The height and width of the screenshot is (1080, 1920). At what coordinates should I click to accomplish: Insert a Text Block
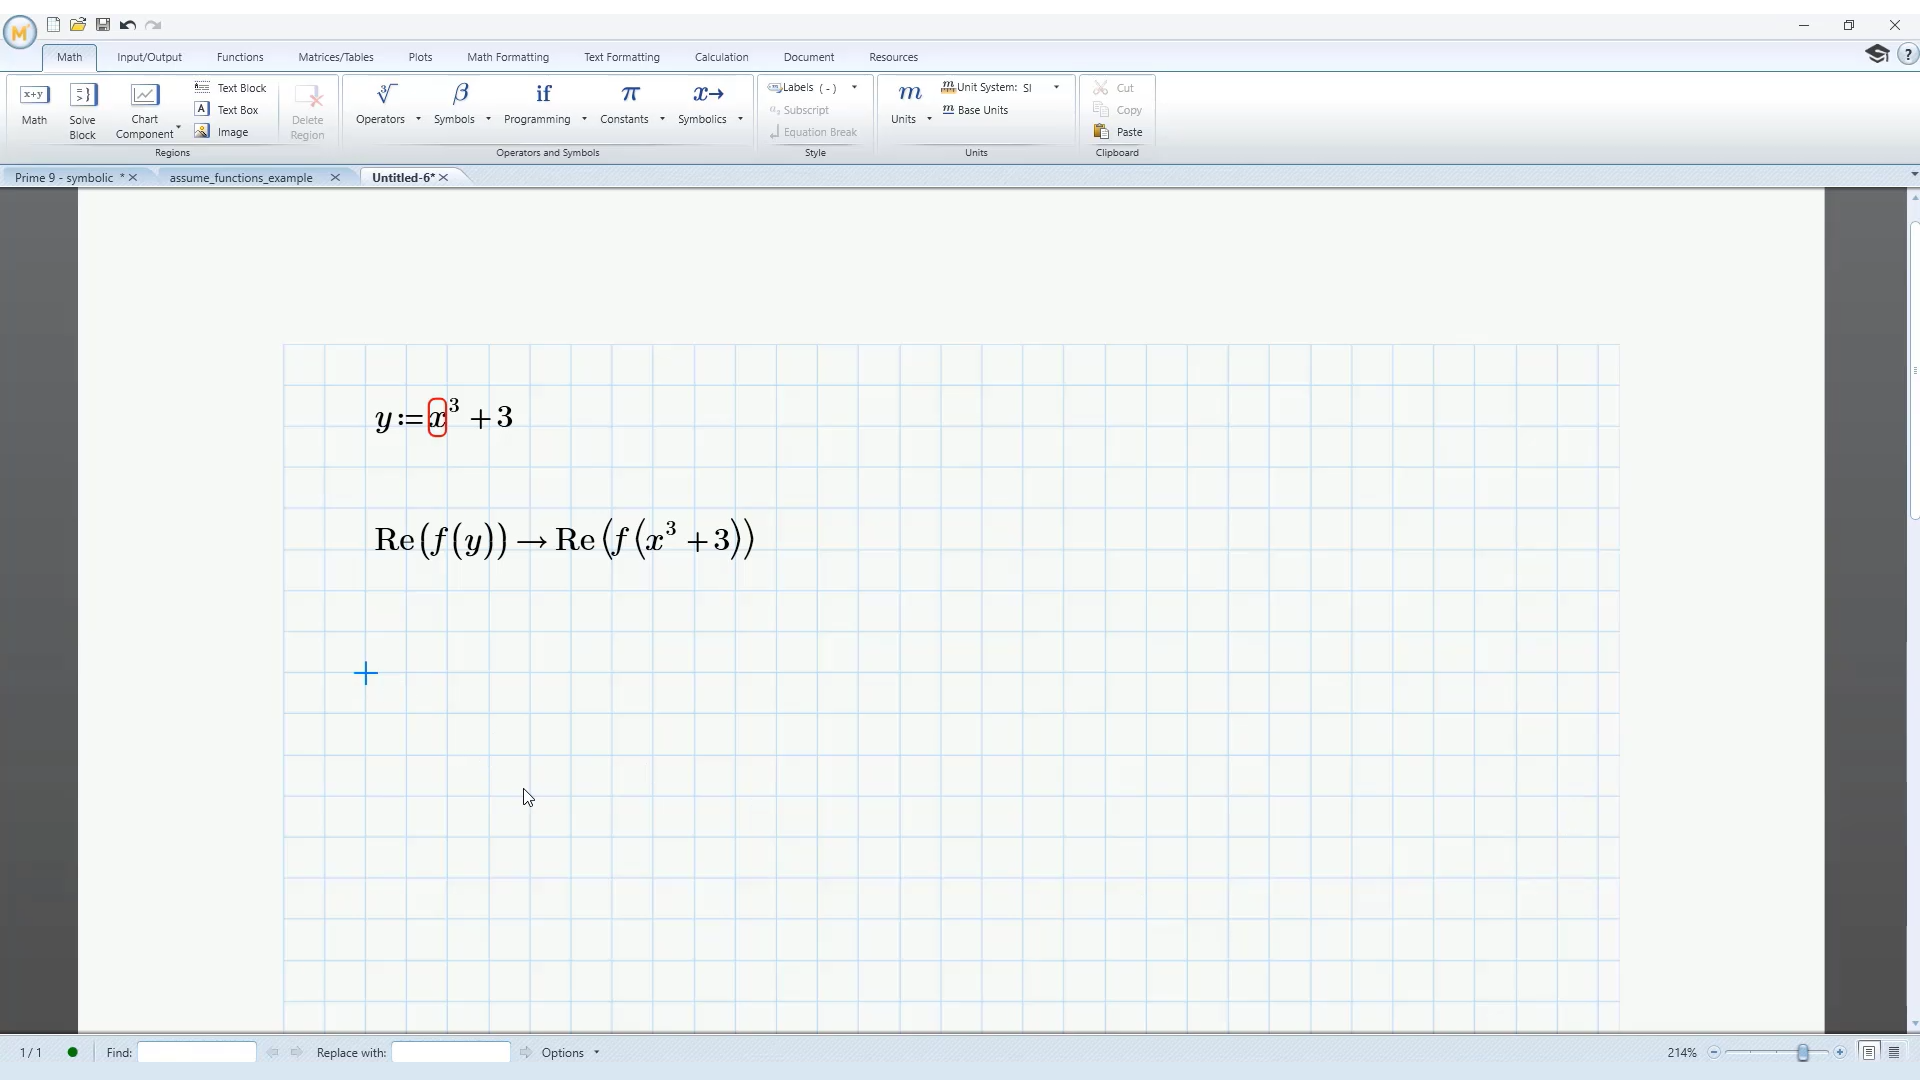231,88
